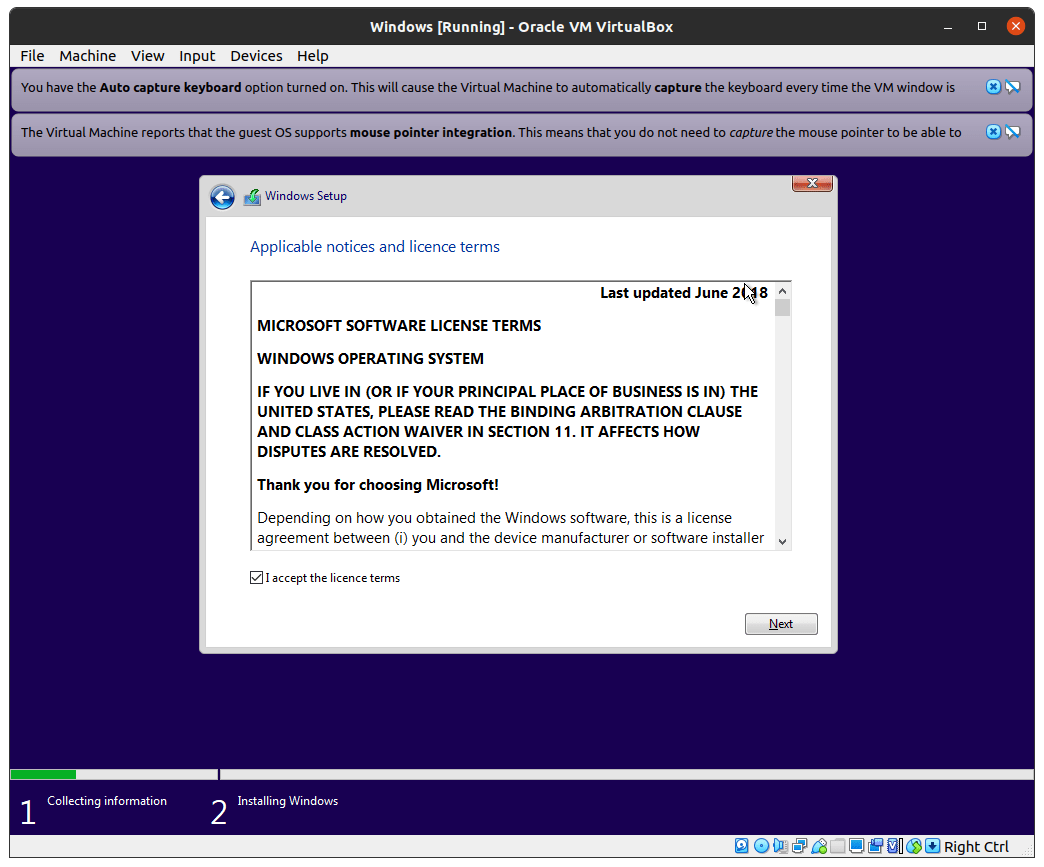
Task: Suppress the mouse pointer integration message permanently
Action: click(x=1013, y=132)
